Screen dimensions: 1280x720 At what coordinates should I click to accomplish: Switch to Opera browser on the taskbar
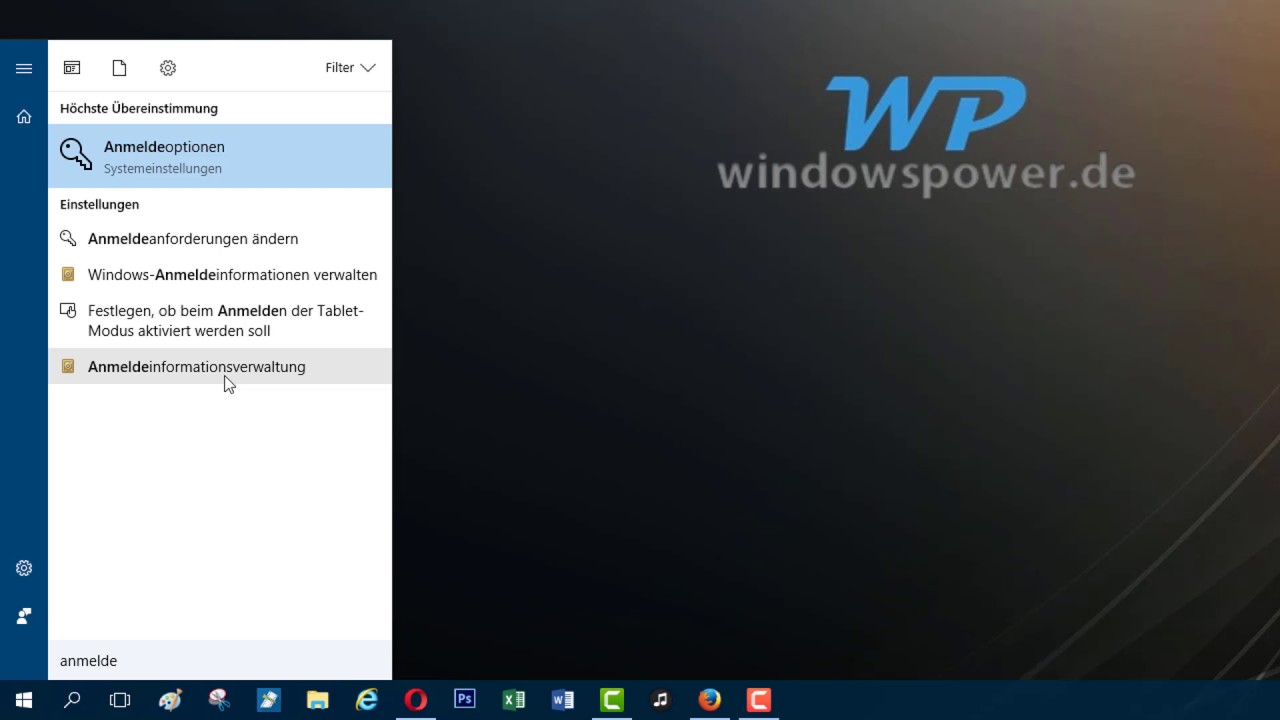[416, 700]
